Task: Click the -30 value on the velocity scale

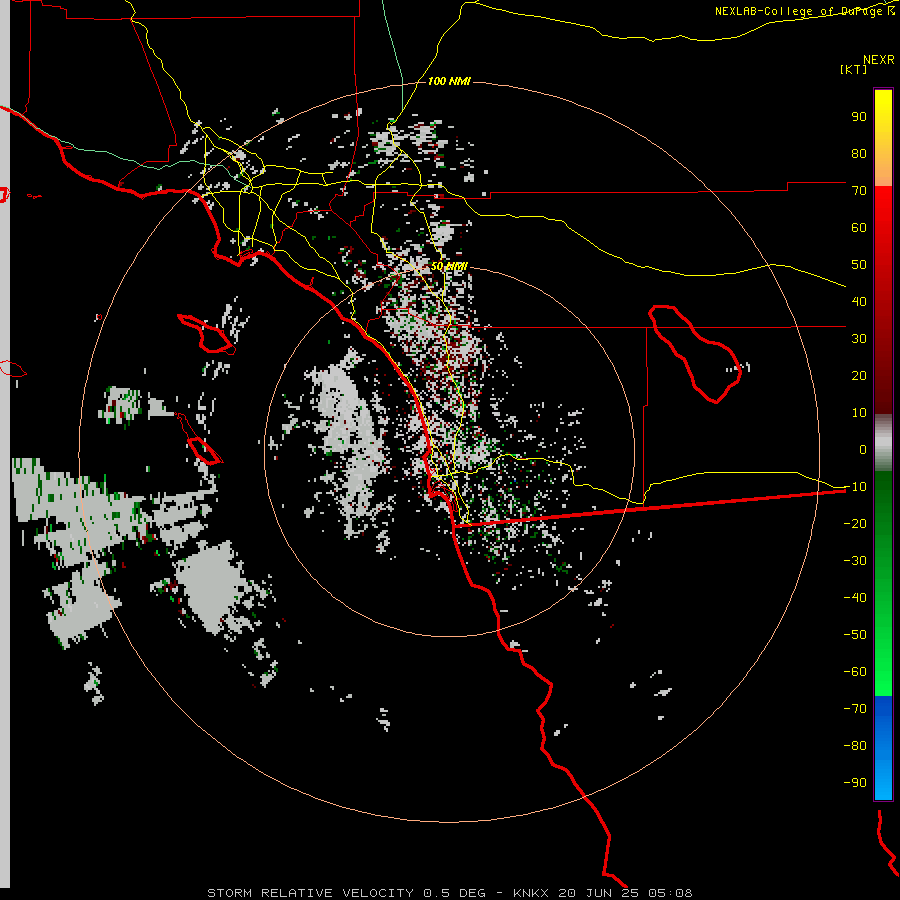Action: tap(855, 561)
